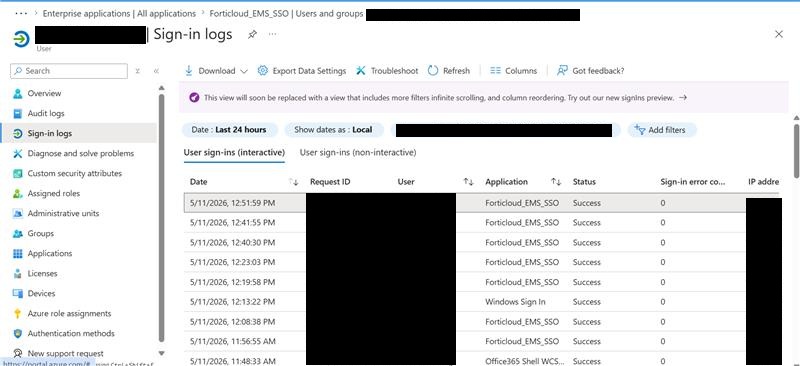Click the Download arrow icon
Viewport: 800px width, 366px height.
(189, 71)
